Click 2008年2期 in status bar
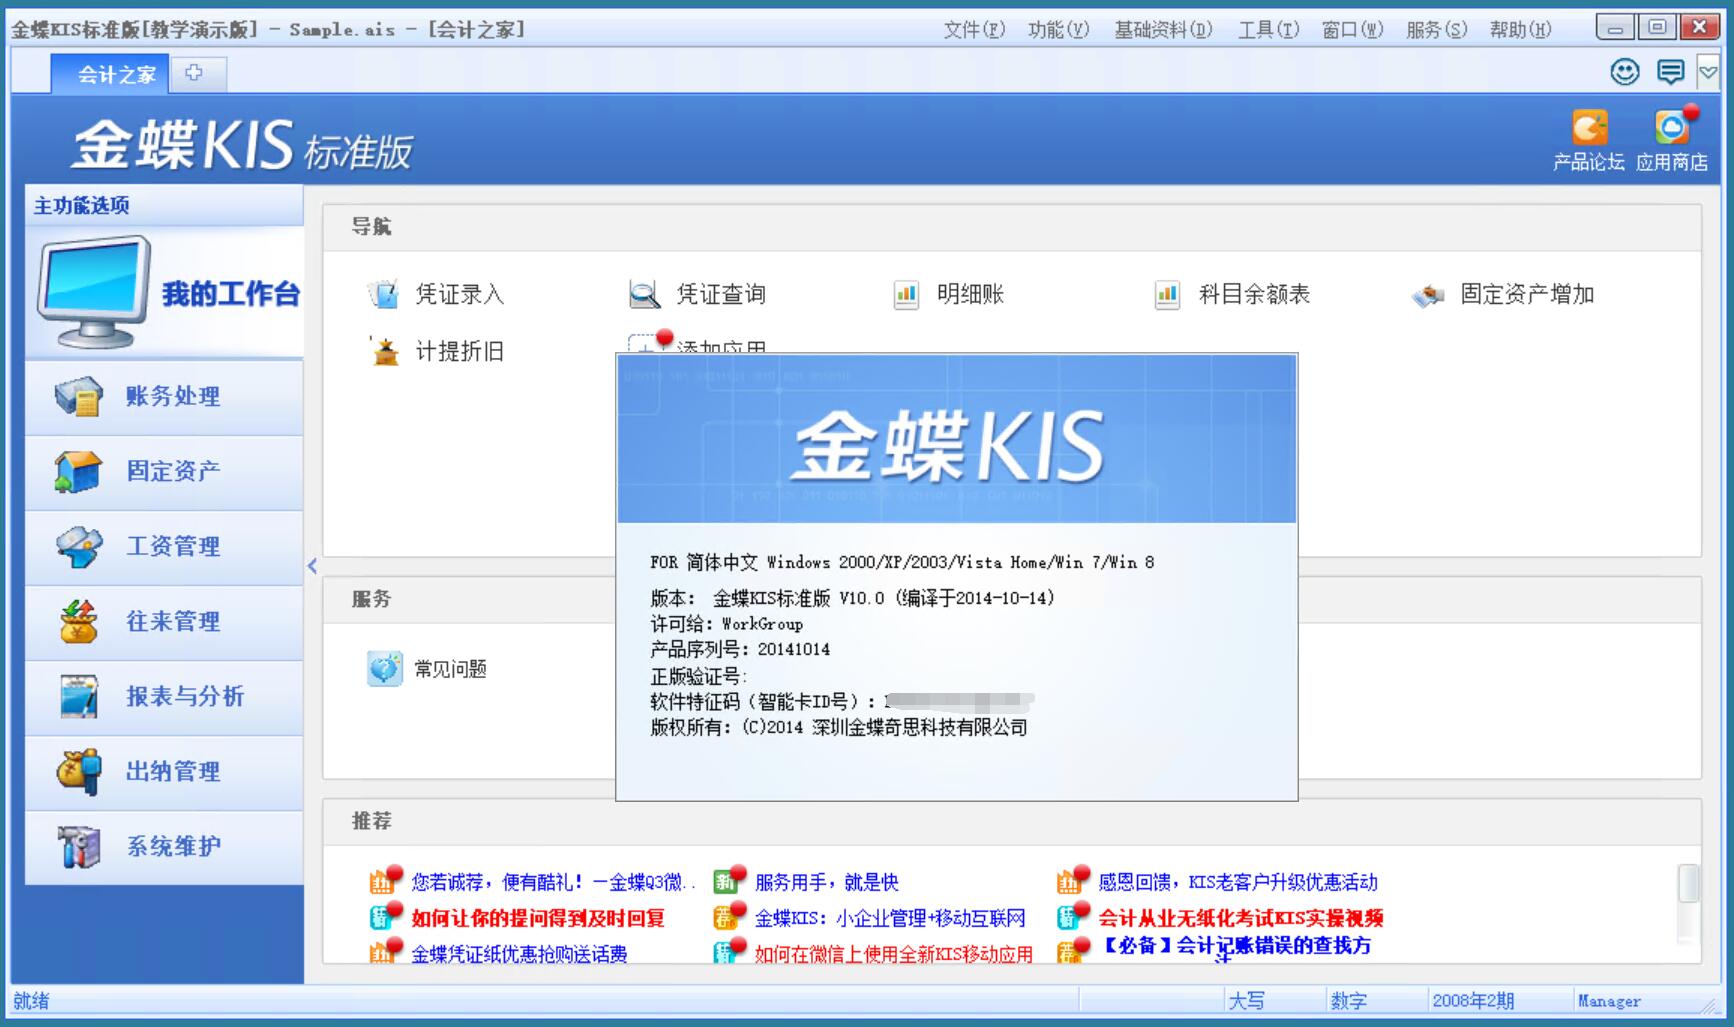Viewport: 1734px width, 1027px height. (1473, 1000)
